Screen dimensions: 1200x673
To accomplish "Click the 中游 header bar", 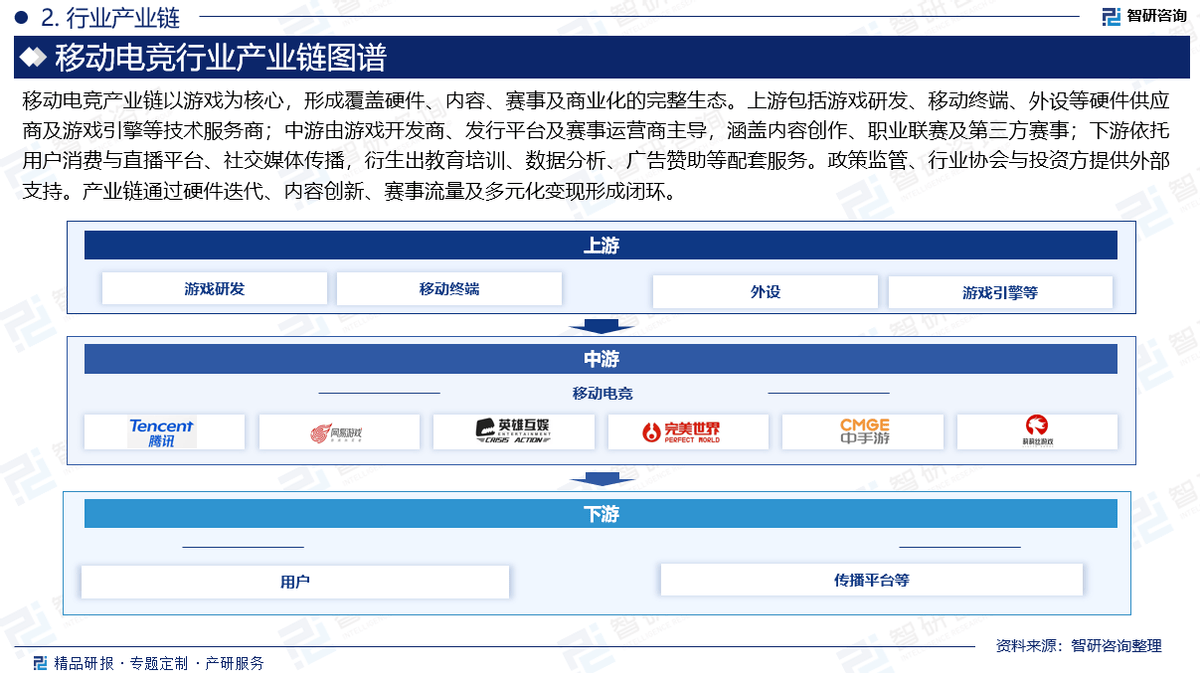I will click(600, 359).
